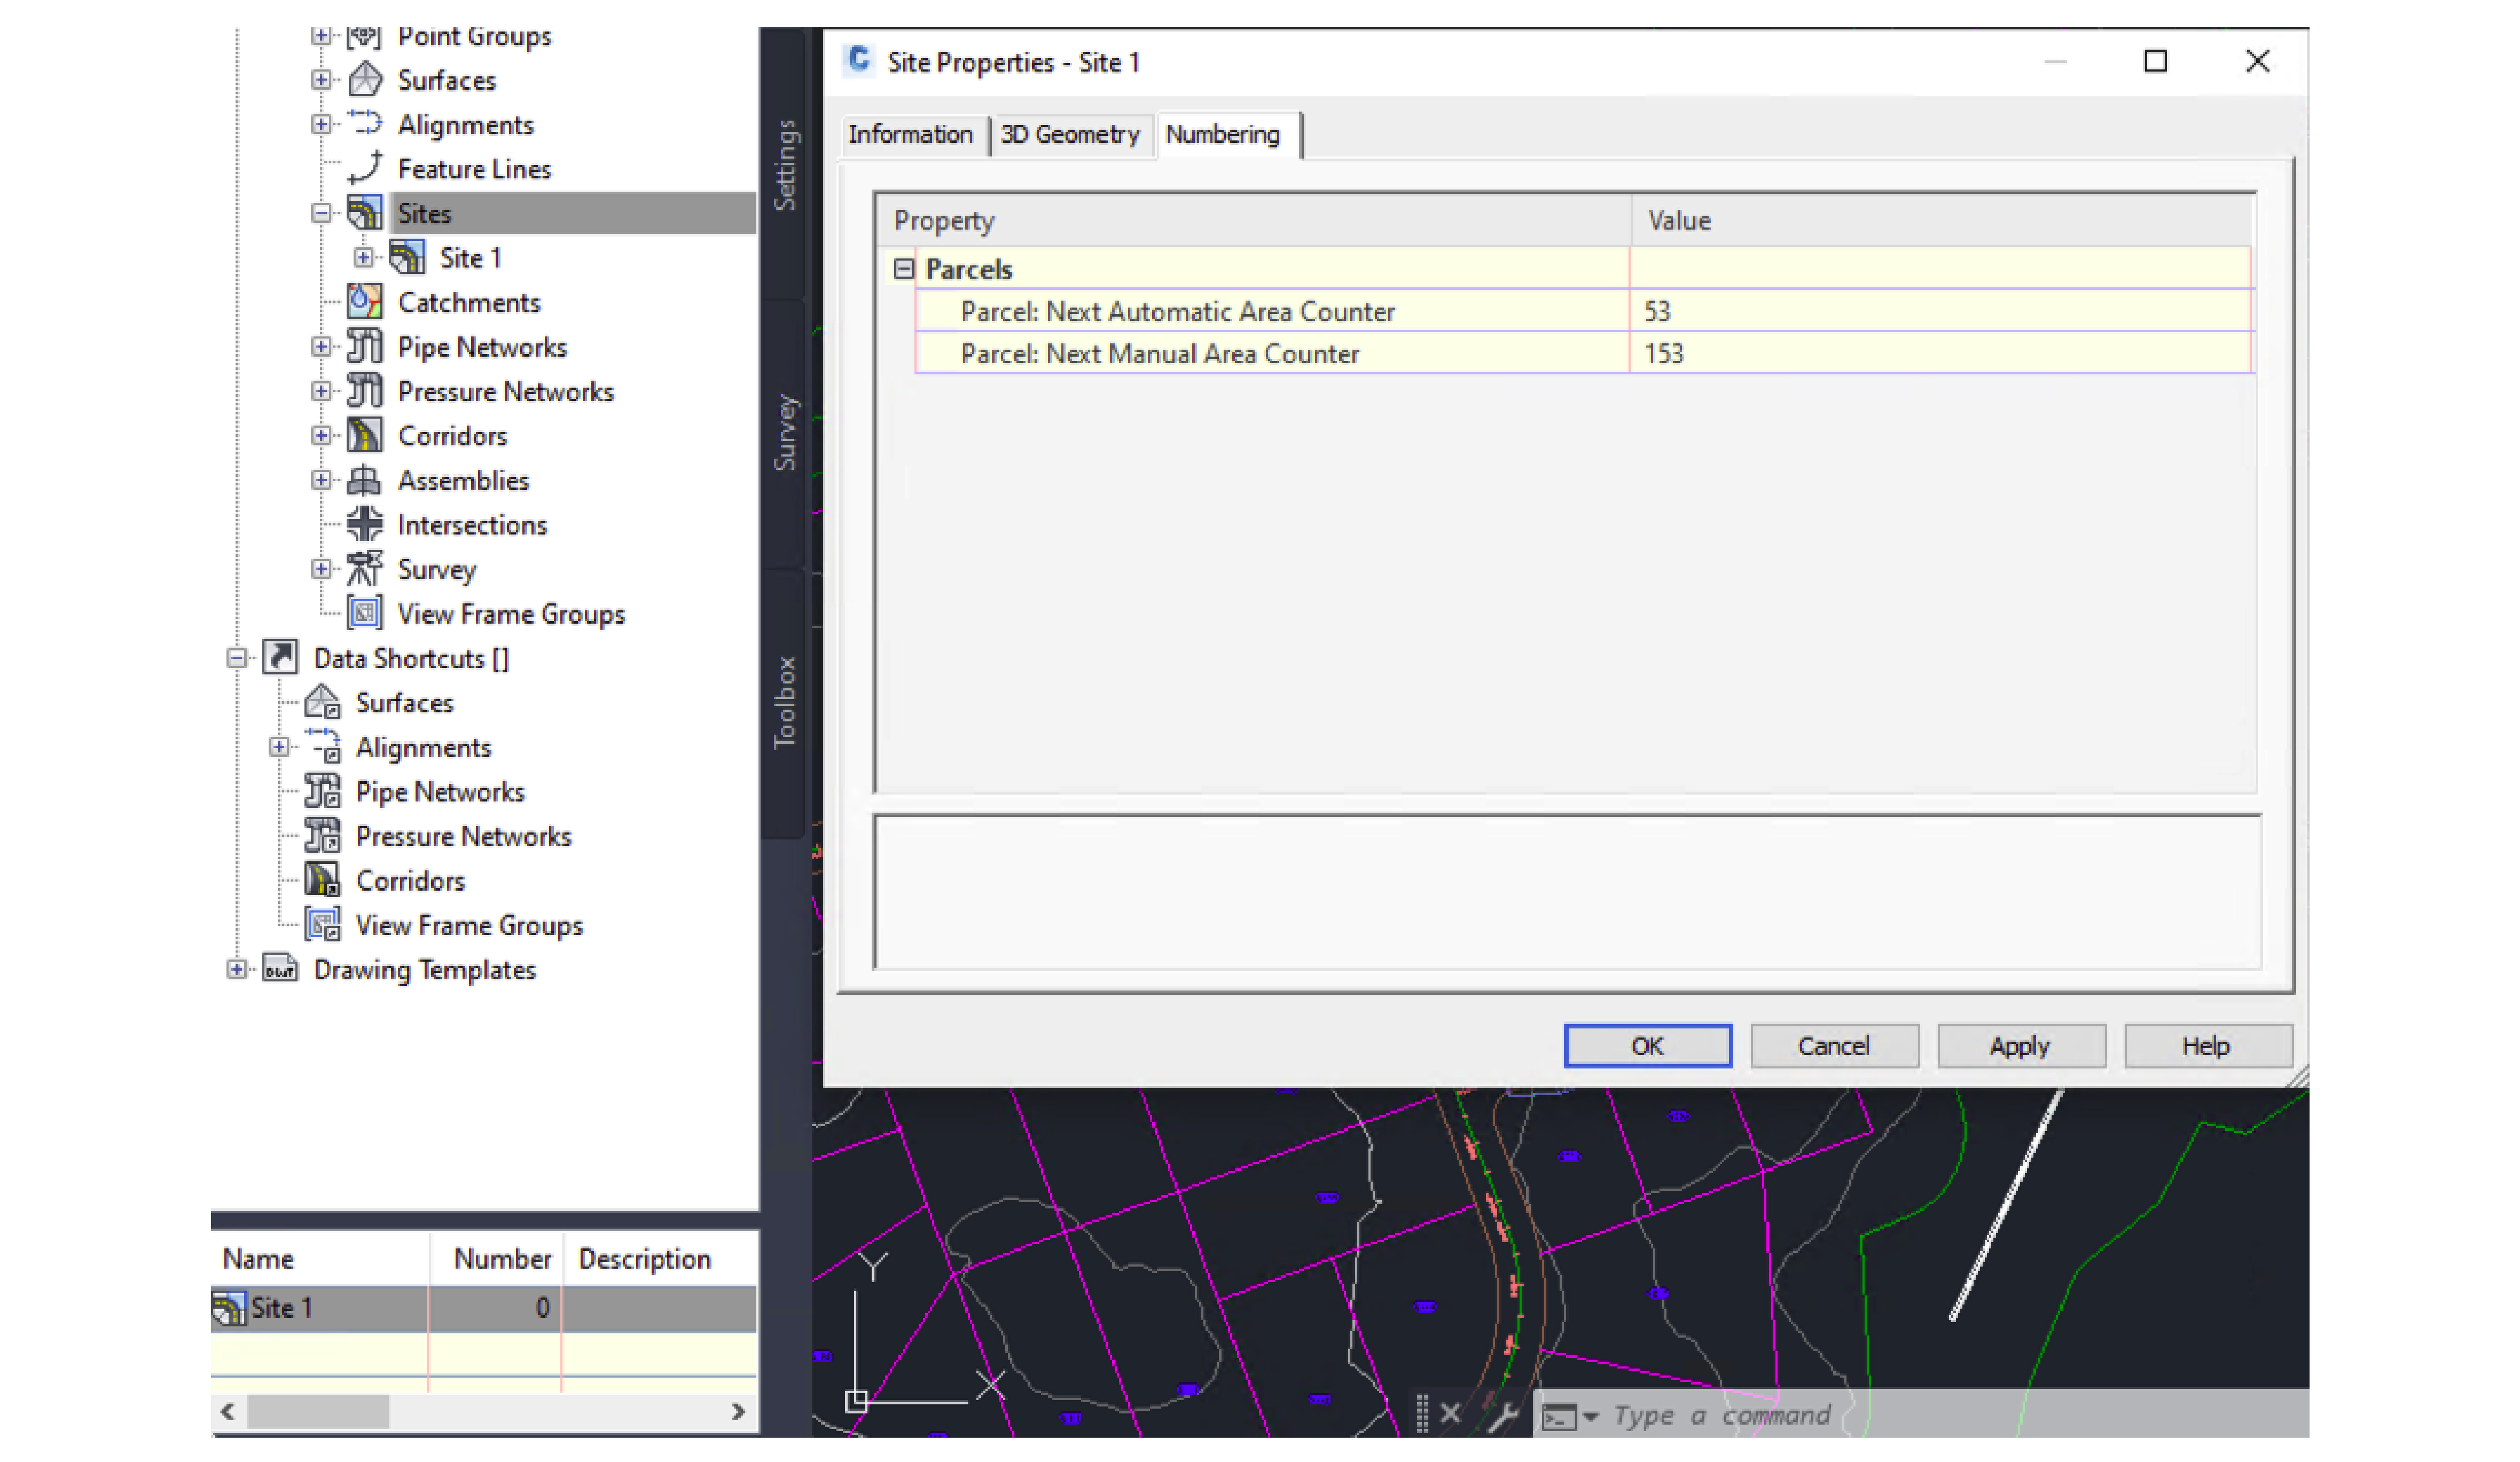This screenshot has width=2520, height=1462.
Task: Expand the Drawing Templates node
Action: 236,970
